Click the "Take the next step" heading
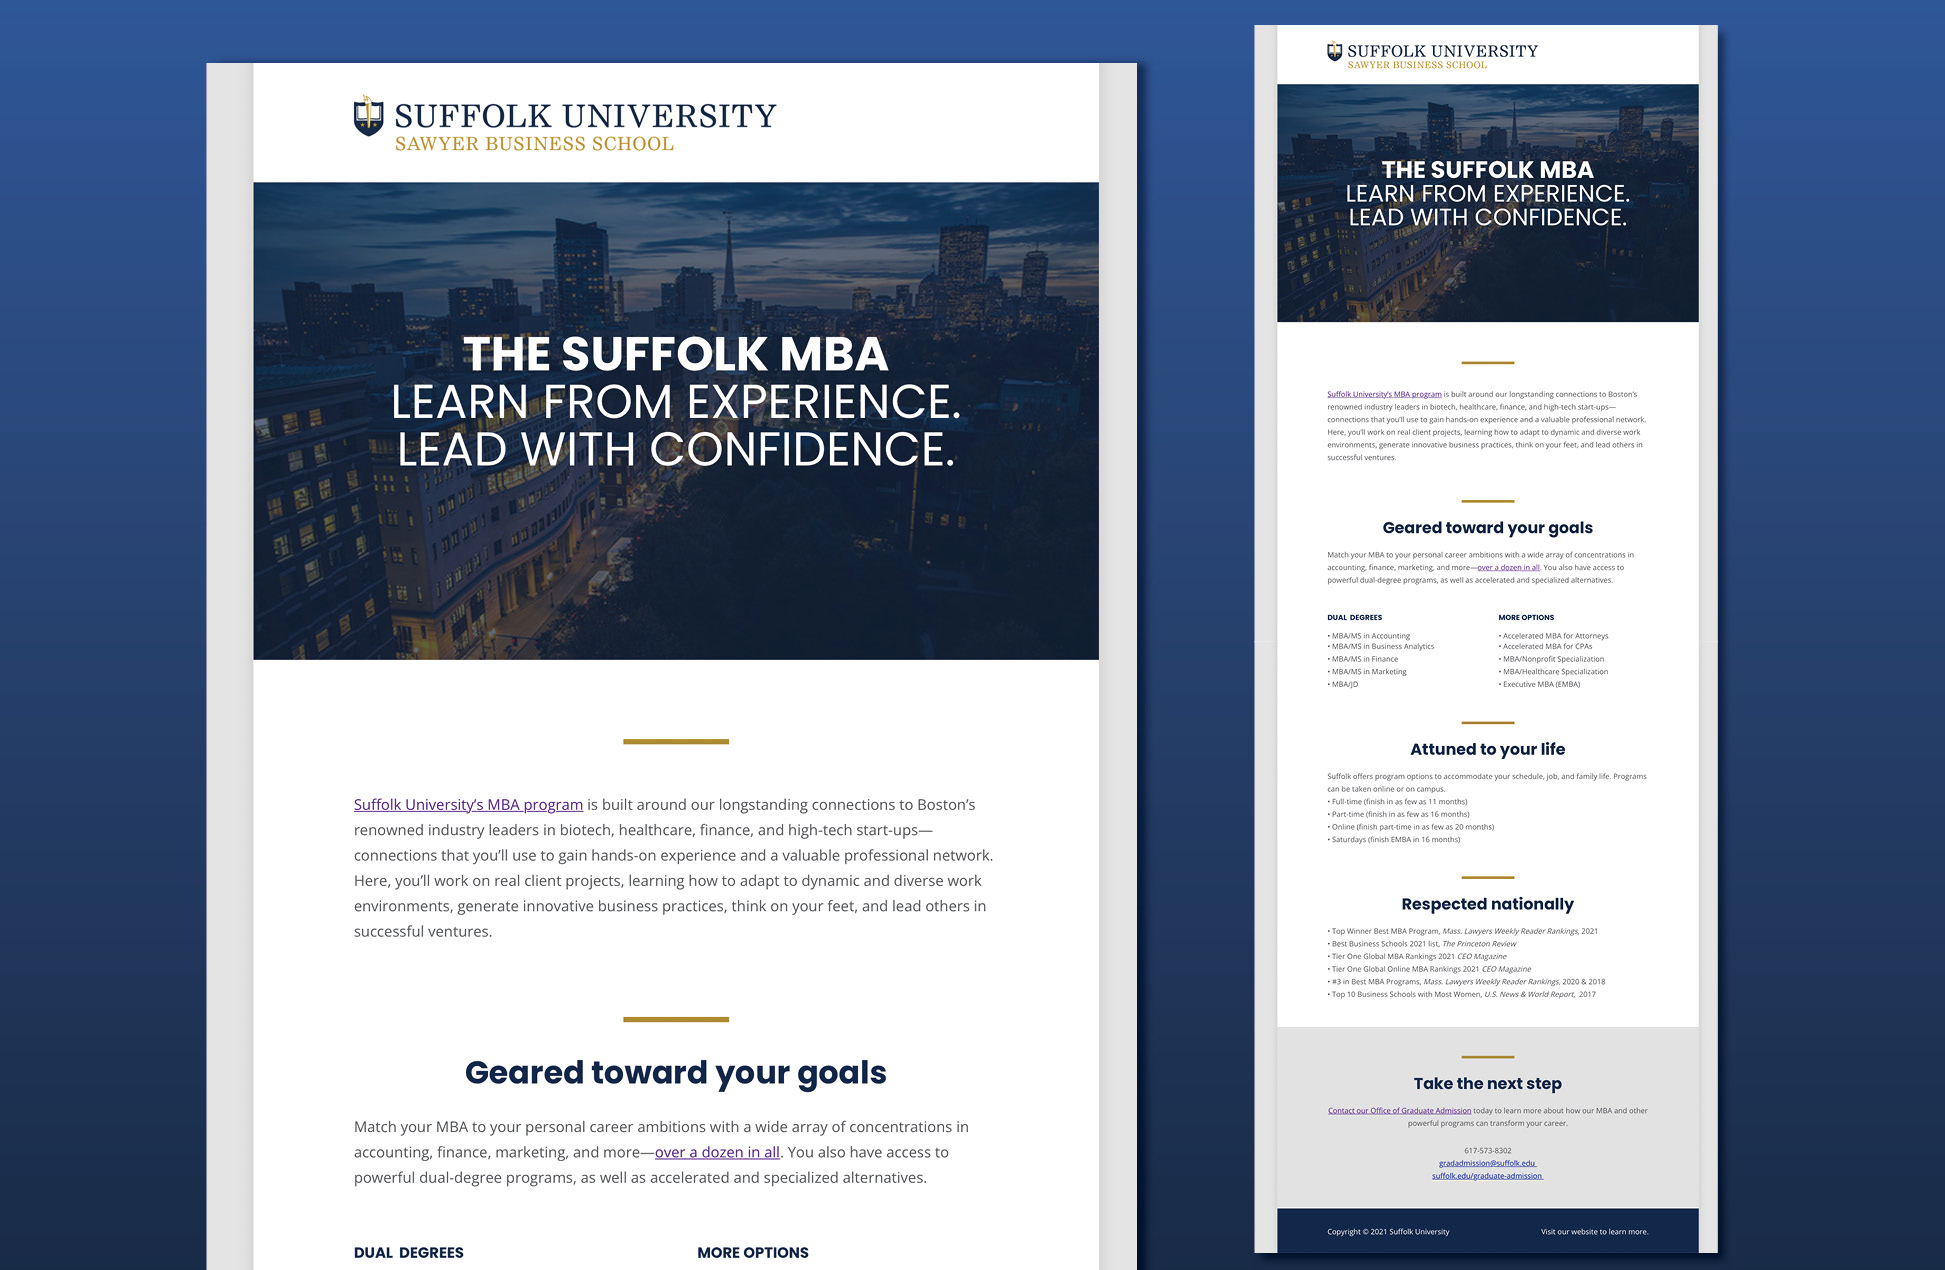The image size is (1945, 1270). click(1487, 1083)
